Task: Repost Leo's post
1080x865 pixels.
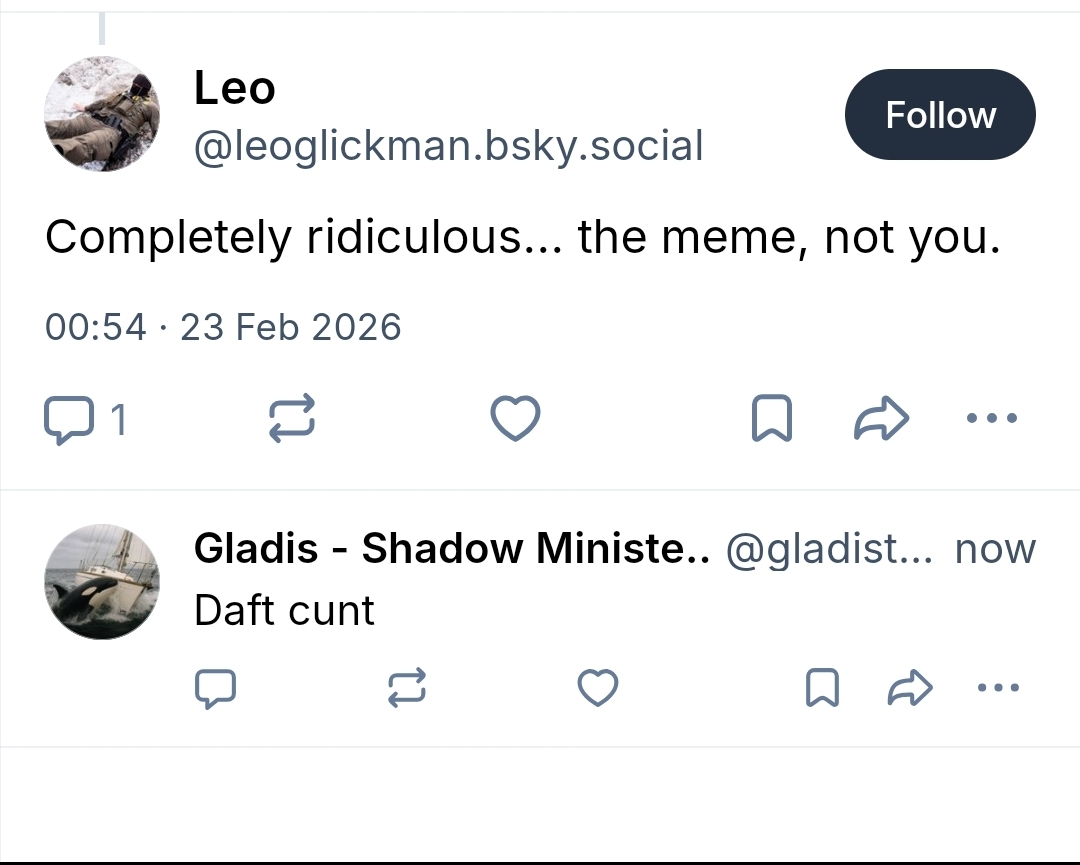Action: coord(292,418)
